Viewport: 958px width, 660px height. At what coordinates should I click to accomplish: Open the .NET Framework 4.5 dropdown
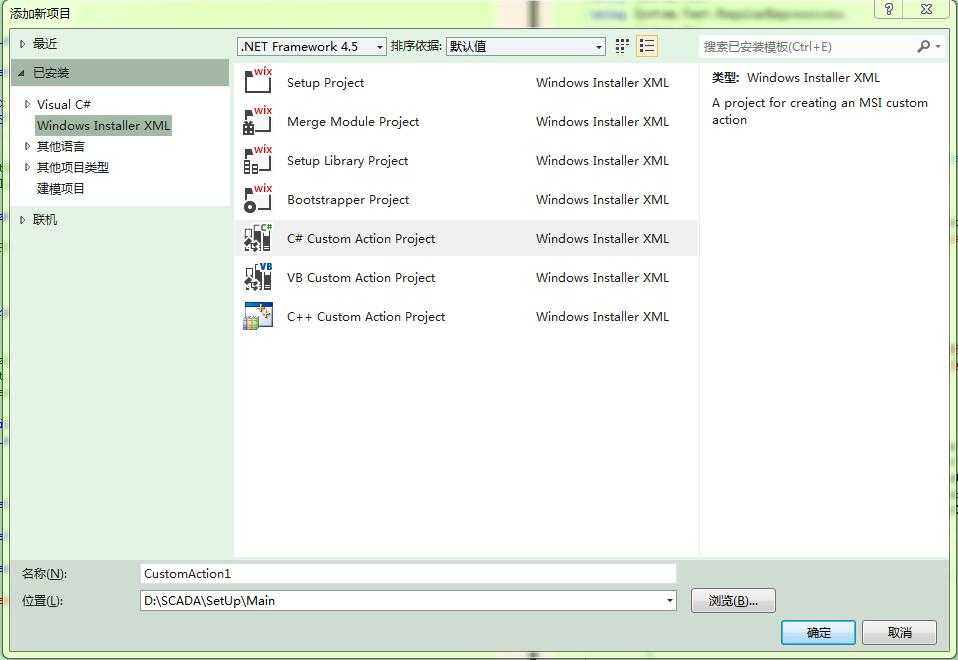[x=312, y=46]
